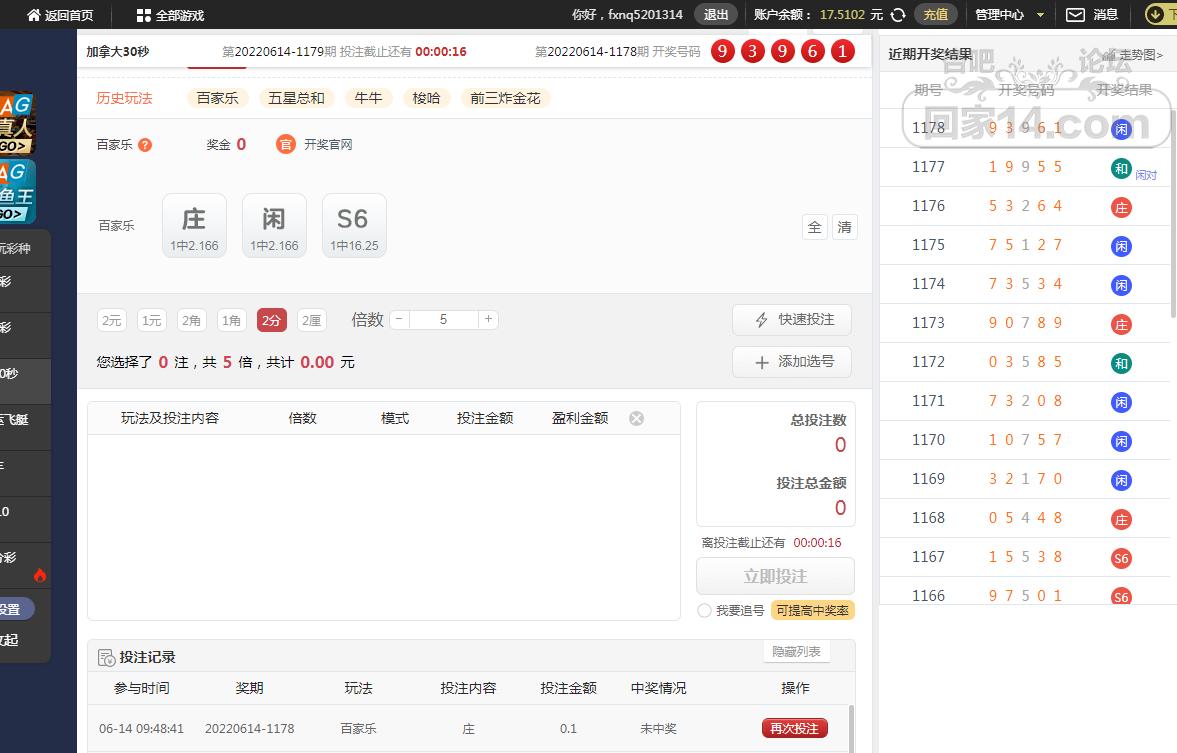Open the AG 真人 game icon
Screen dimensions: 1177x753
17,124
